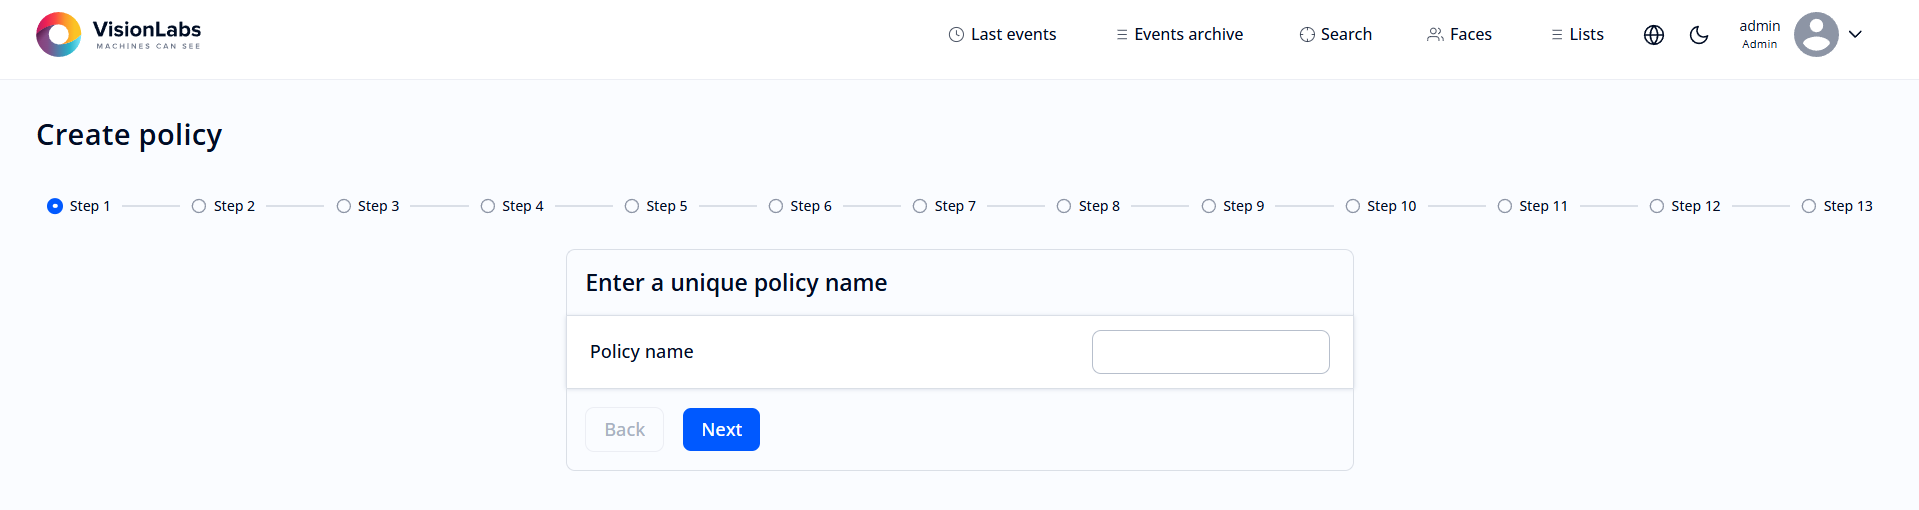Viewport: 1919px width, 510px height.
Task: Open the Events archive page
Action: (1188, 35)
